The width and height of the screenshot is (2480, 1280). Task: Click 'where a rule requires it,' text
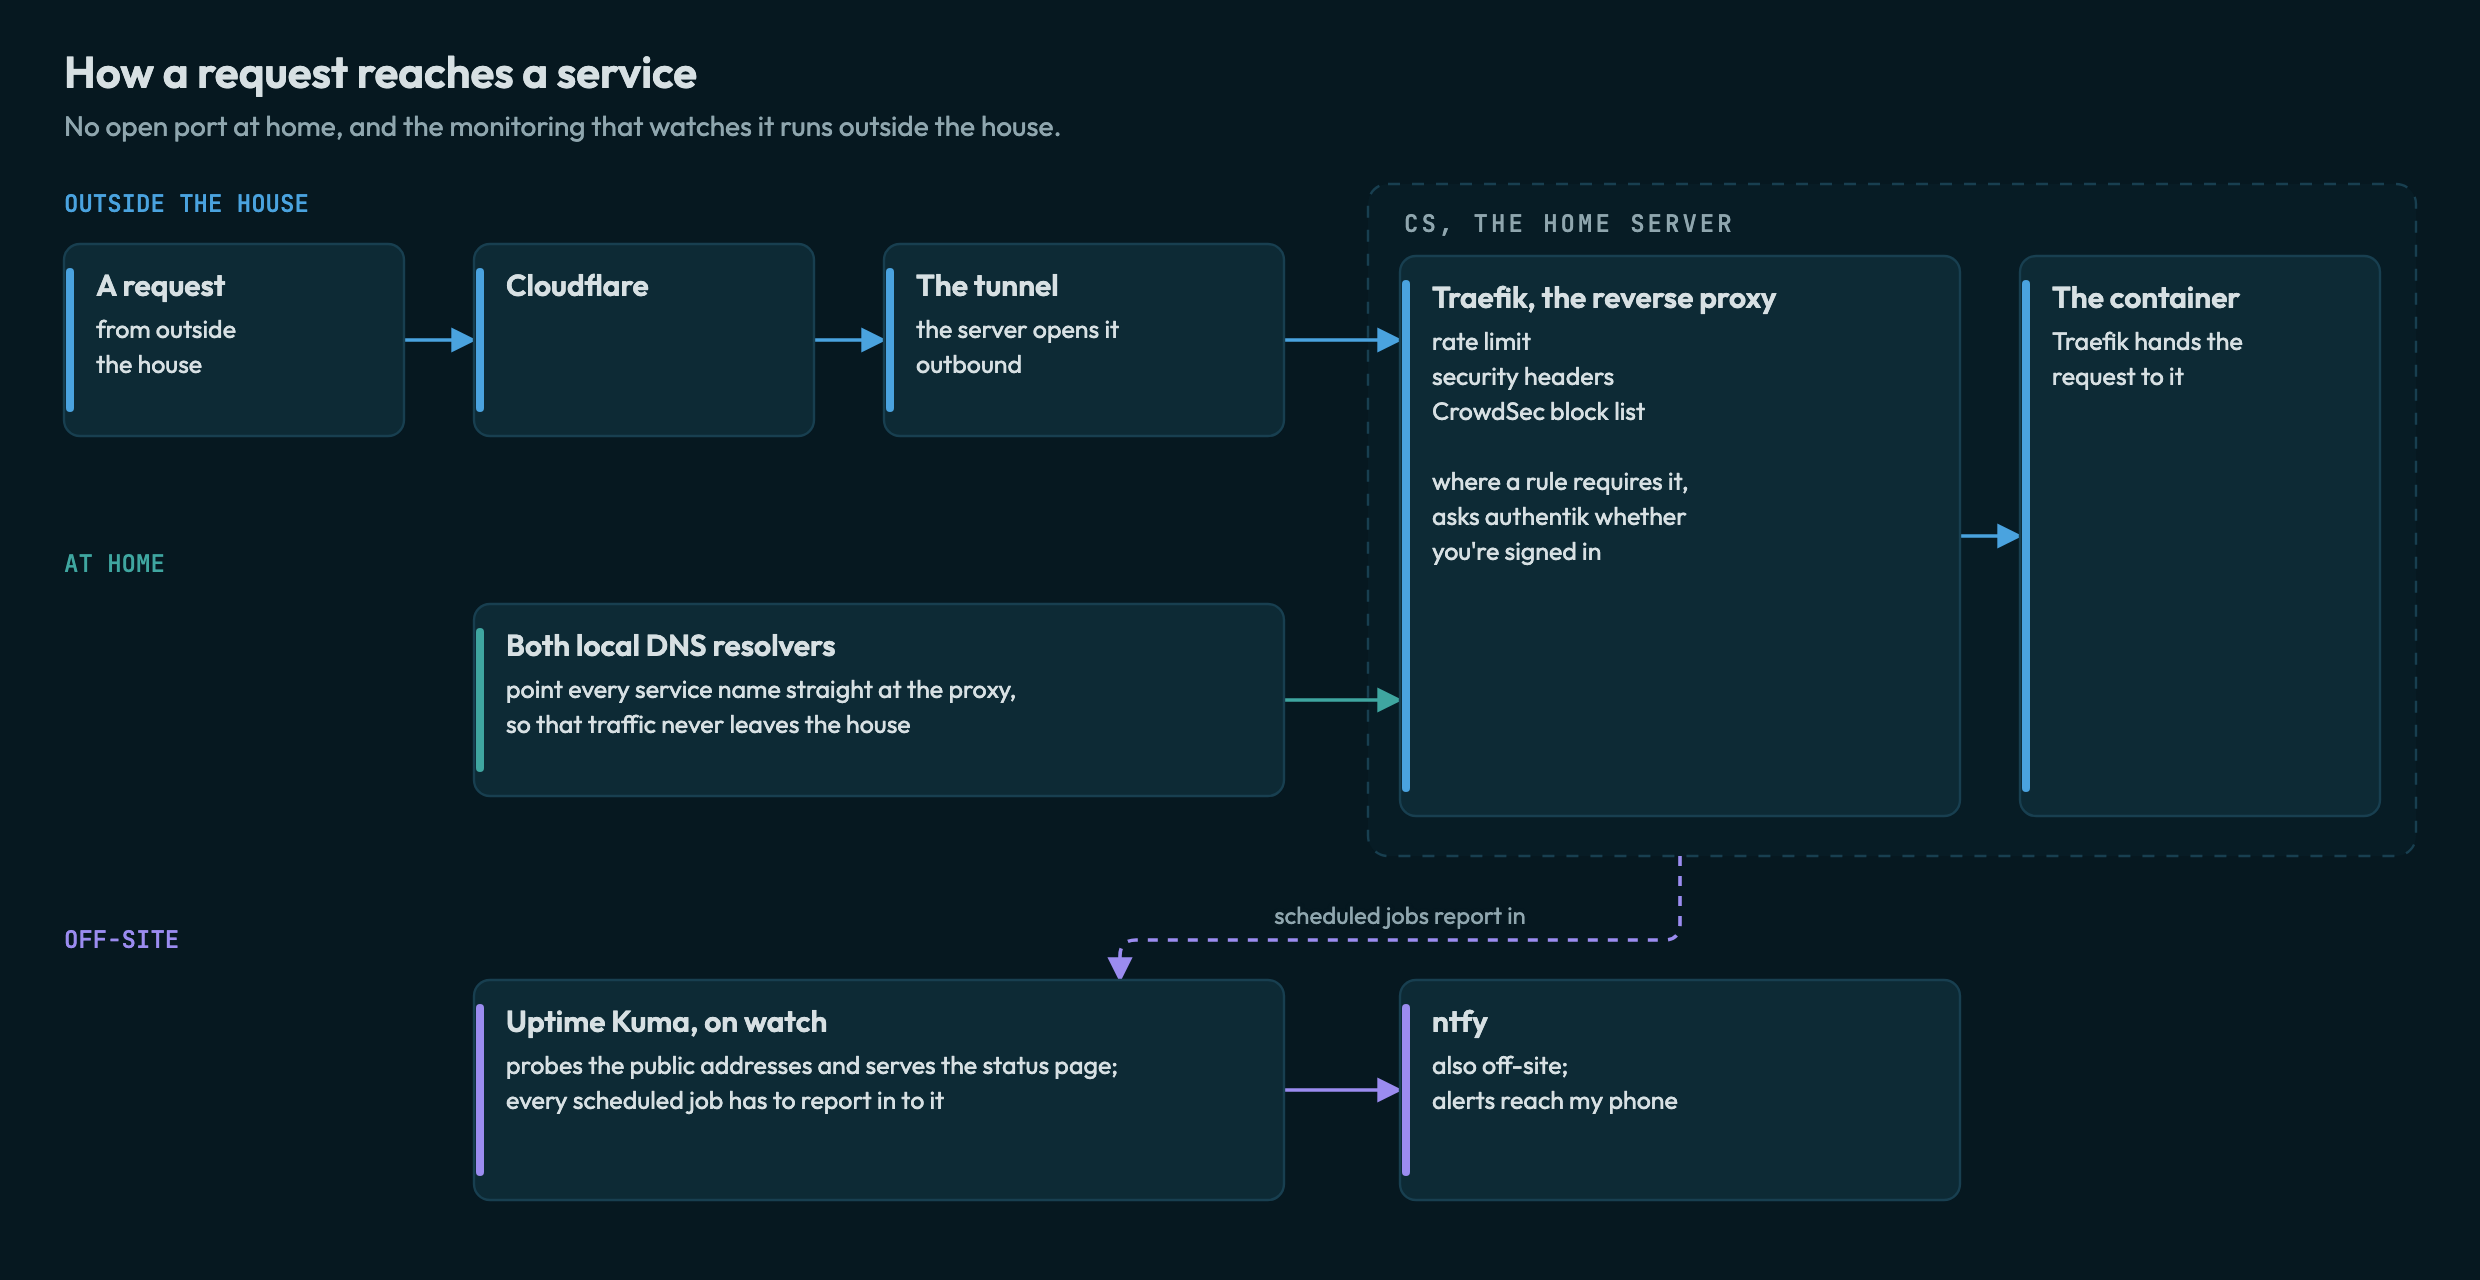[x=1559, y=482]
